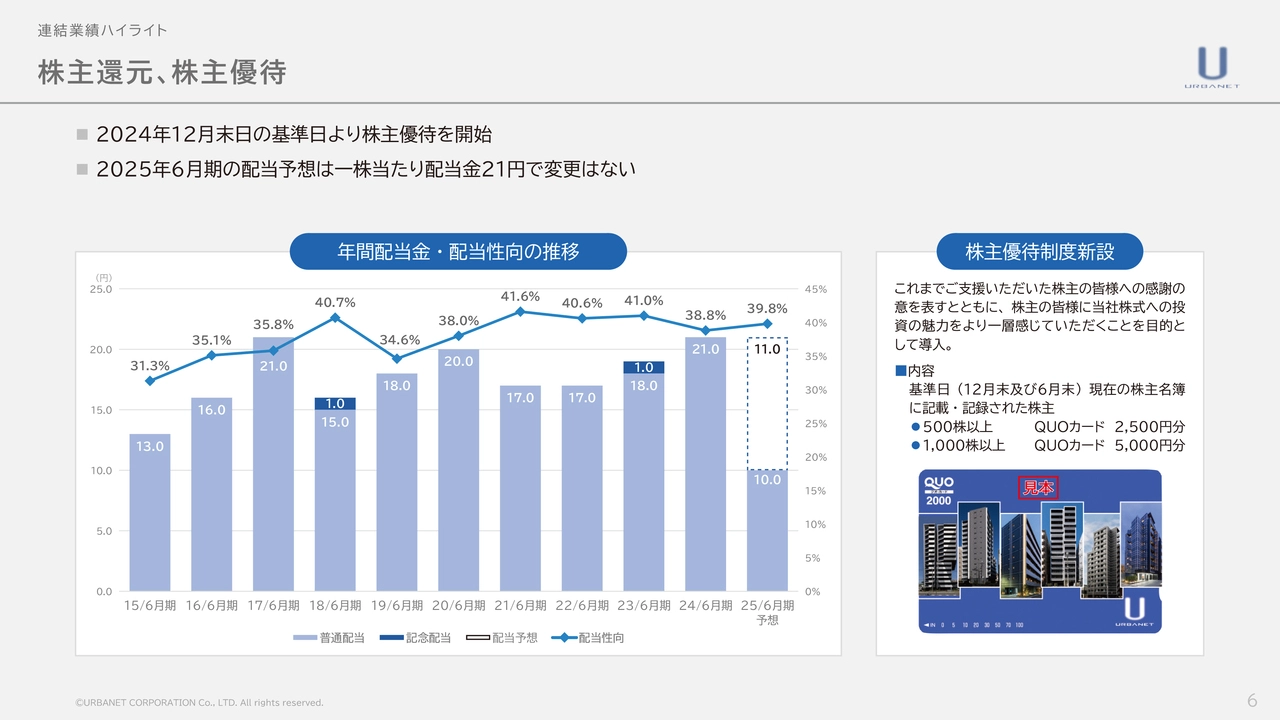1280x720 pixels.
Task: Click the red 見本 label on card
Action: coord(1038,488)
